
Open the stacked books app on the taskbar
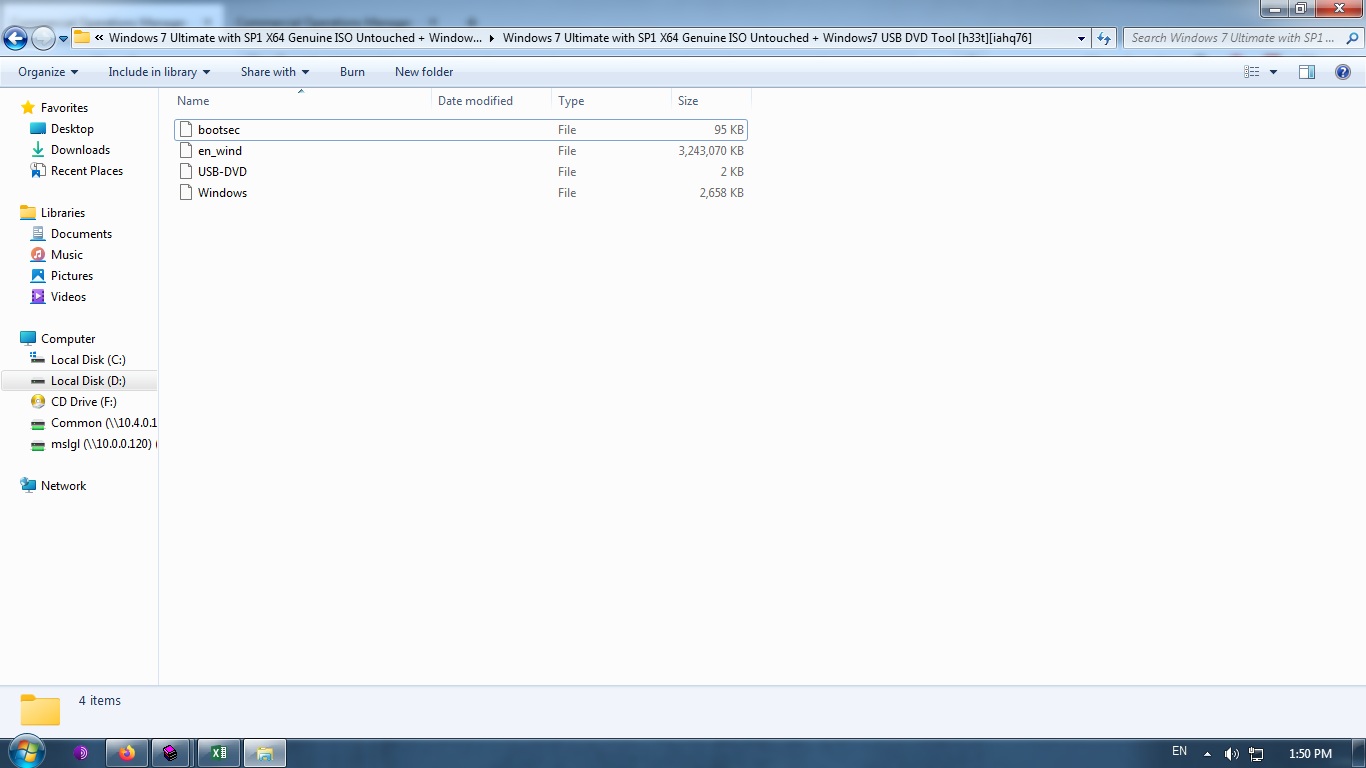(171, 753)
